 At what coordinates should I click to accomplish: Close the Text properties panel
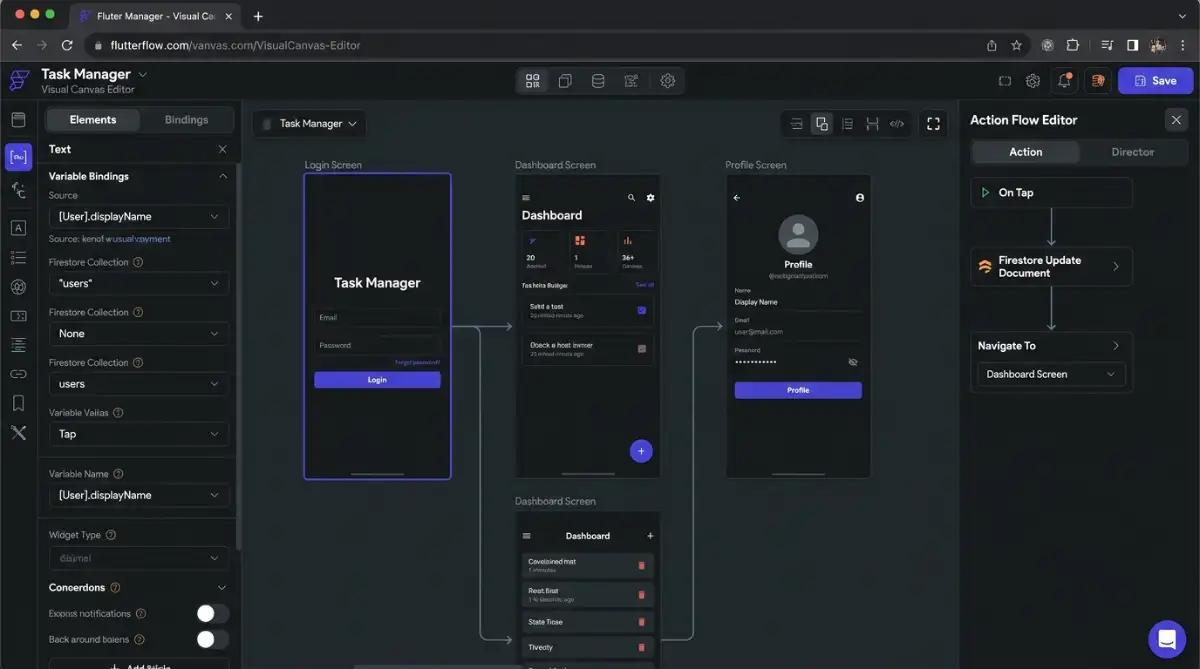coord(222,149)
